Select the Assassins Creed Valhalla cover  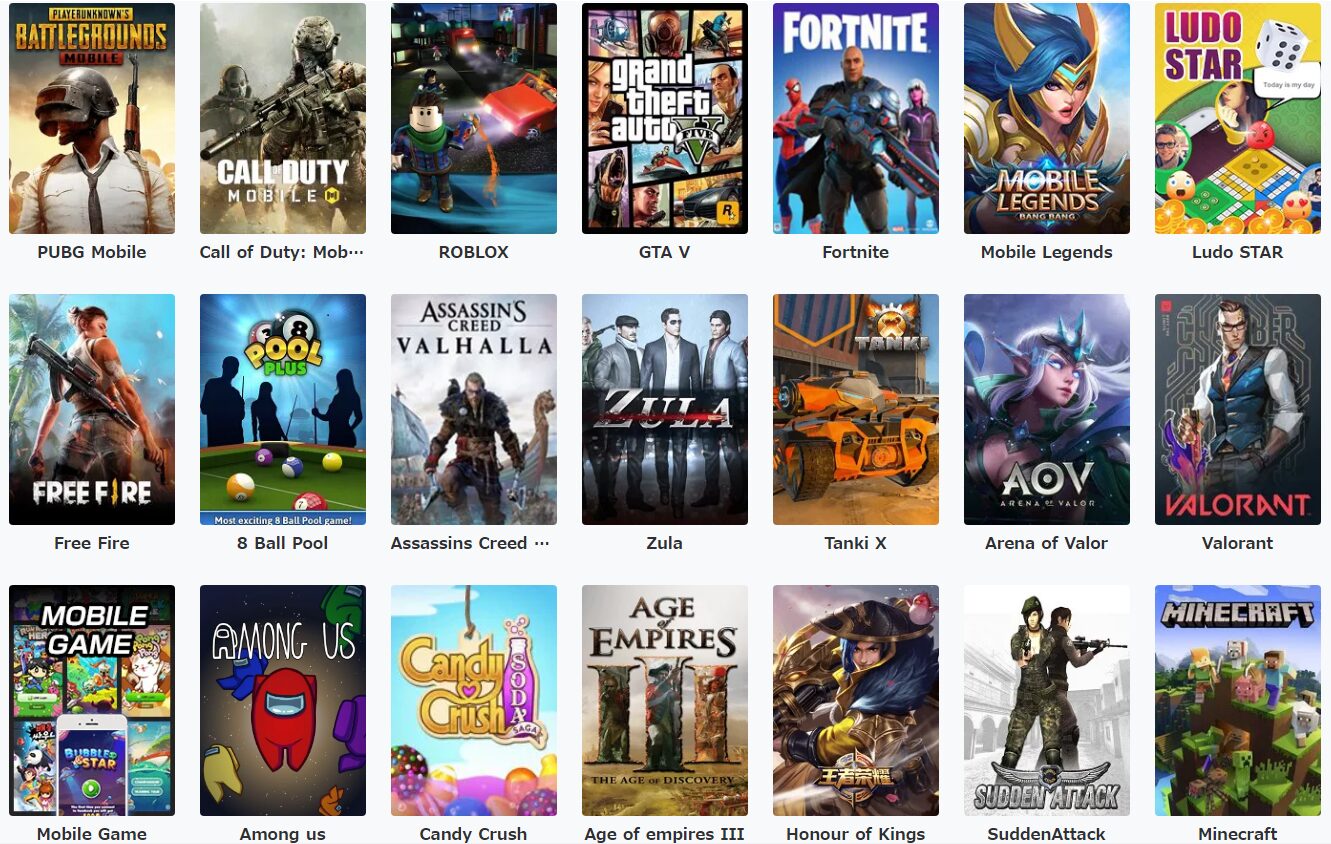[x=474, y=409]
